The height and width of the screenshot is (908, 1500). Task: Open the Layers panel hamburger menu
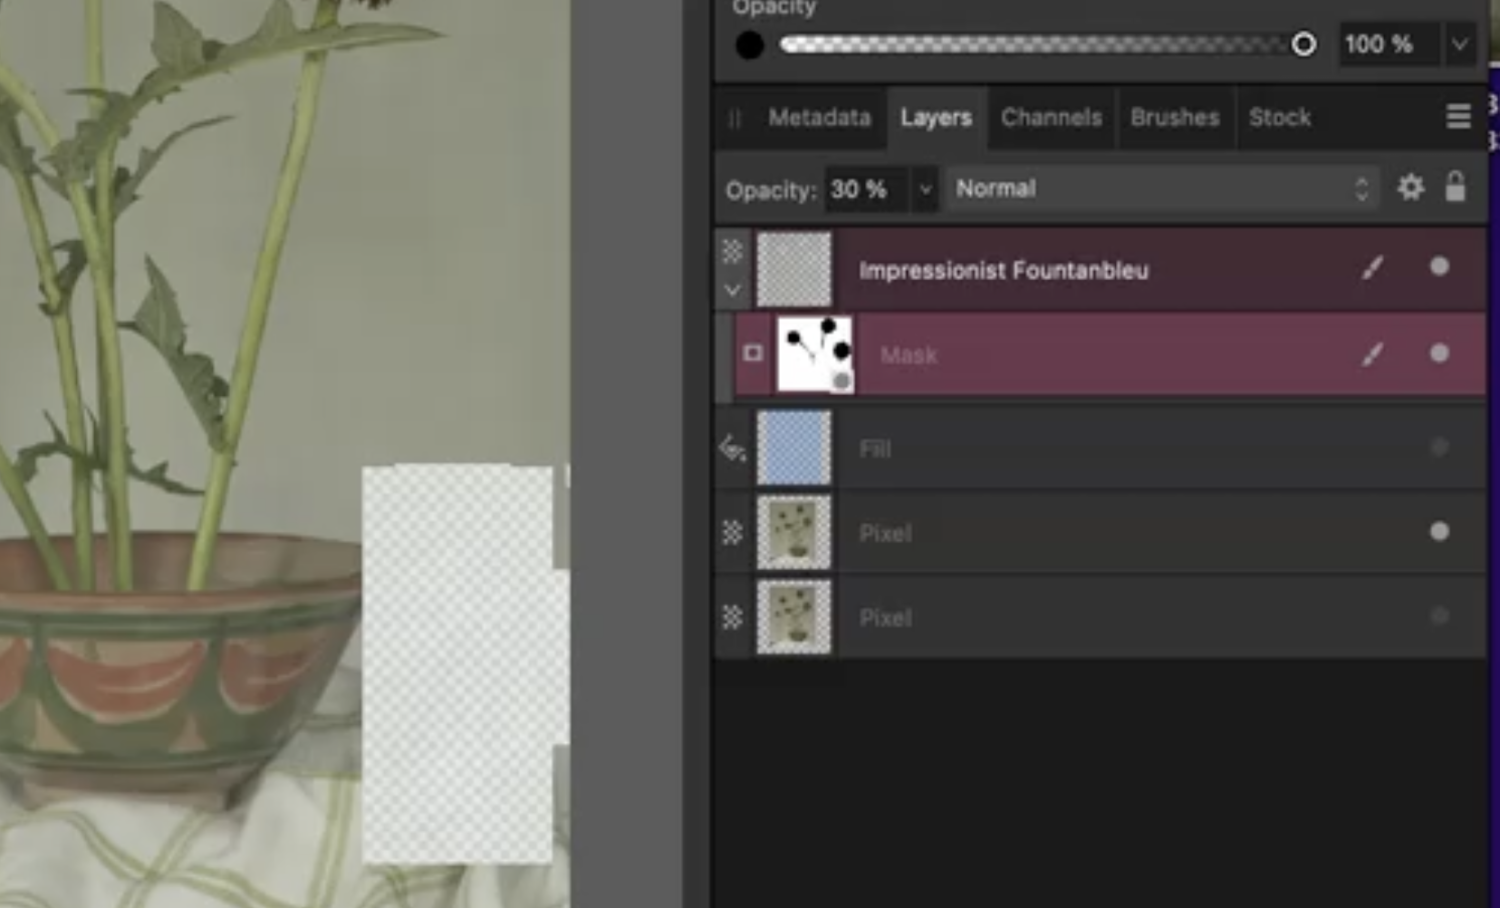point(1457,117)
